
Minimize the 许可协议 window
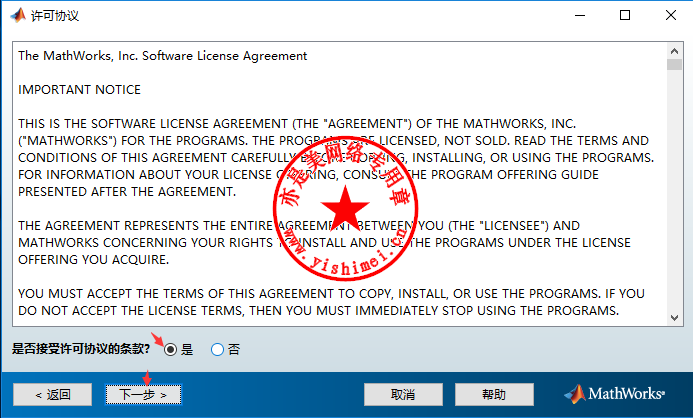(x=580, y=15)
